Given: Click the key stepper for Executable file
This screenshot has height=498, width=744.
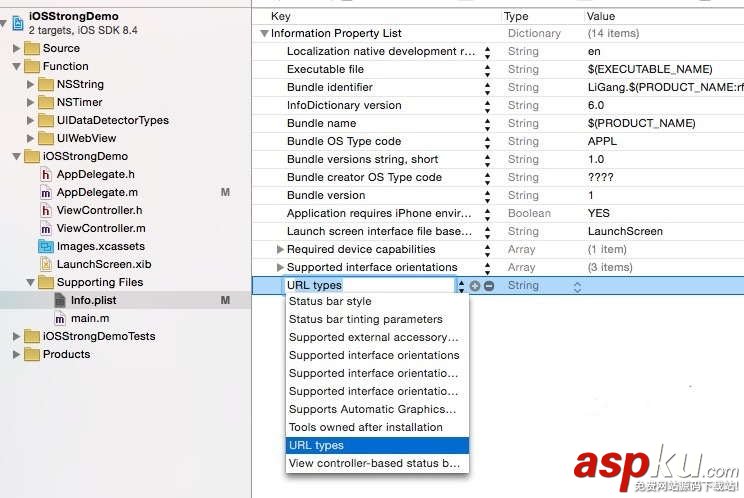Looking at the screenshot, I should pyautogui.click(x=487, y=70).
